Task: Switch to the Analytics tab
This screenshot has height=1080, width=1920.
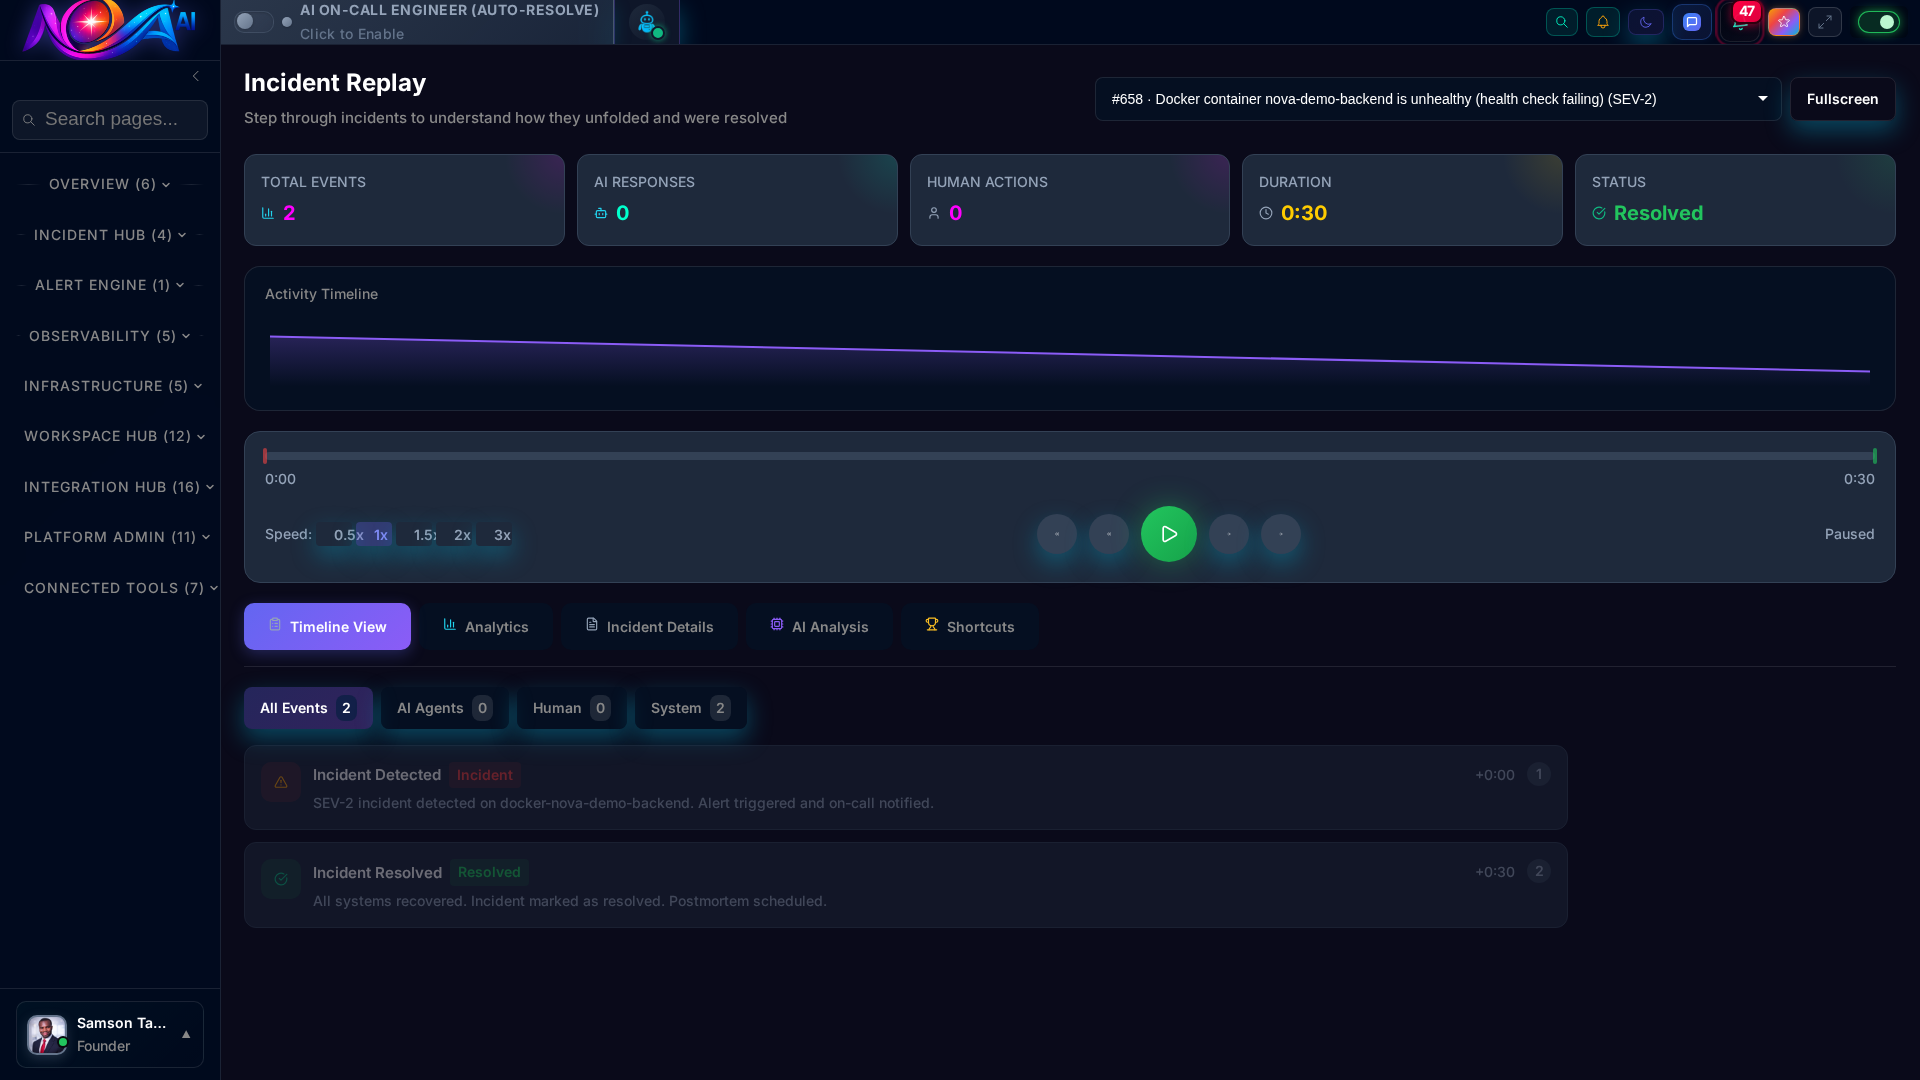Action: pyautogui.click(x=486, y=626)
